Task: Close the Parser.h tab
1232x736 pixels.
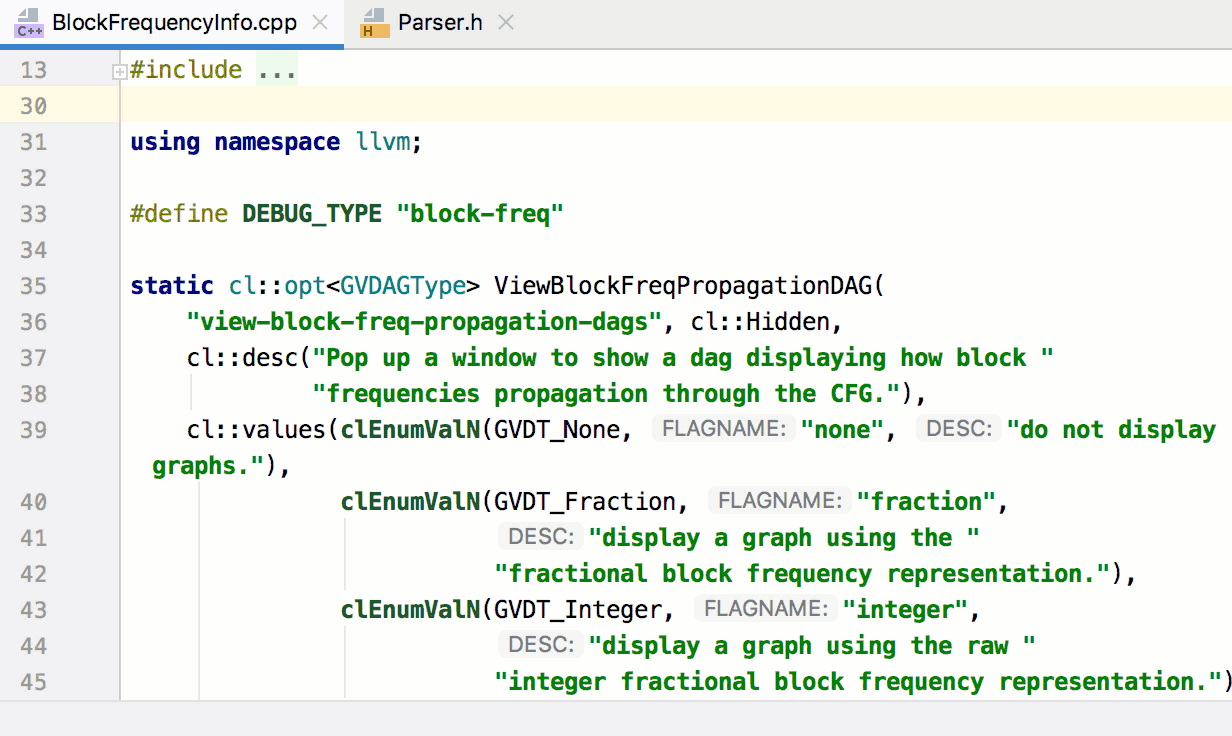Action: [505, 20]
